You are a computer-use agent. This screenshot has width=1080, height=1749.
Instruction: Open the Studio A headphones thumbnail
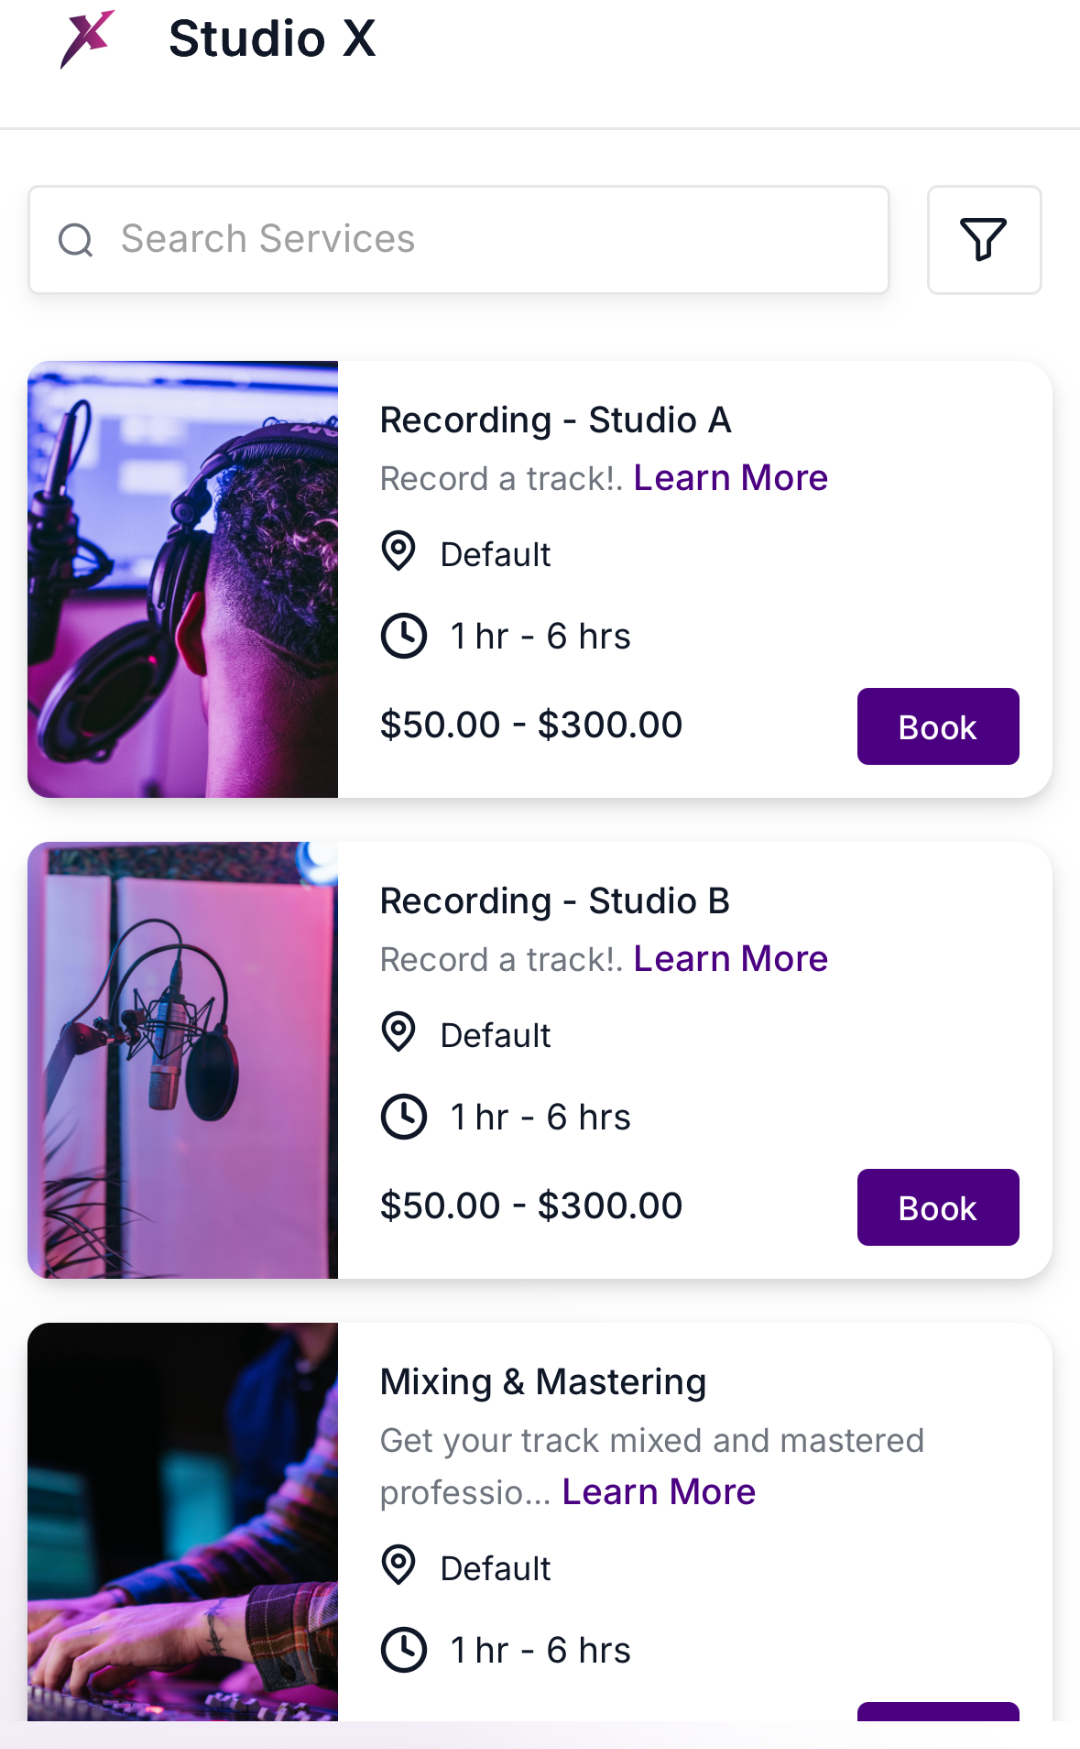point(183,580)
